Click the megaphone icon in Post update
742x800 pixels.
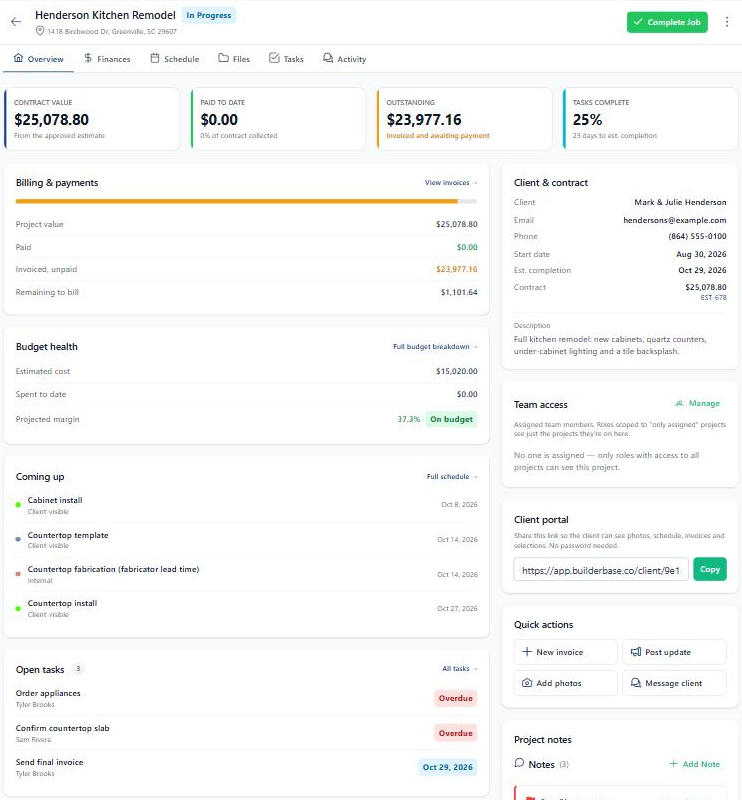[x=636, y=652]
